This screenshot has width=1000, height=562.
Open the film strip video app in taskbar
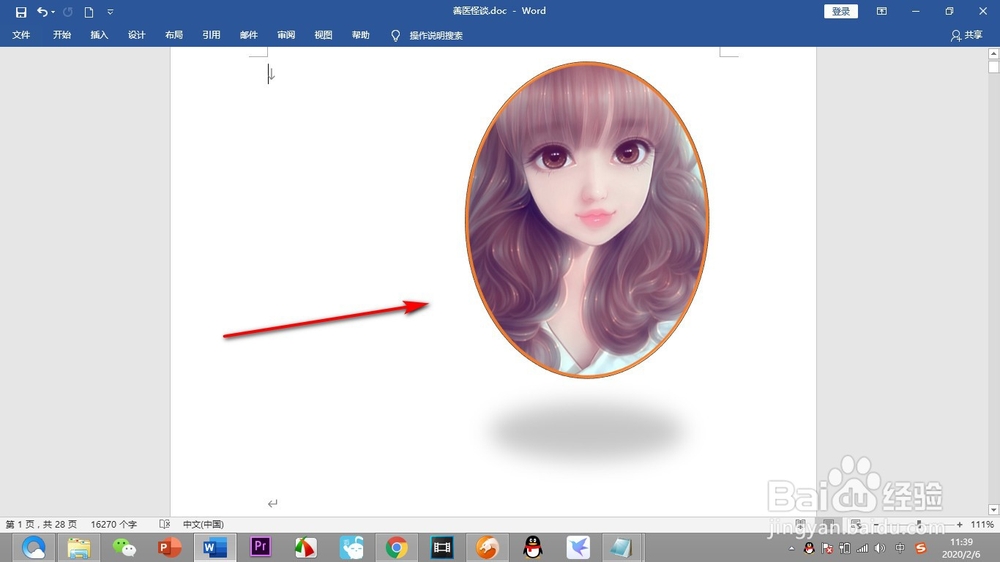(442, 547)
